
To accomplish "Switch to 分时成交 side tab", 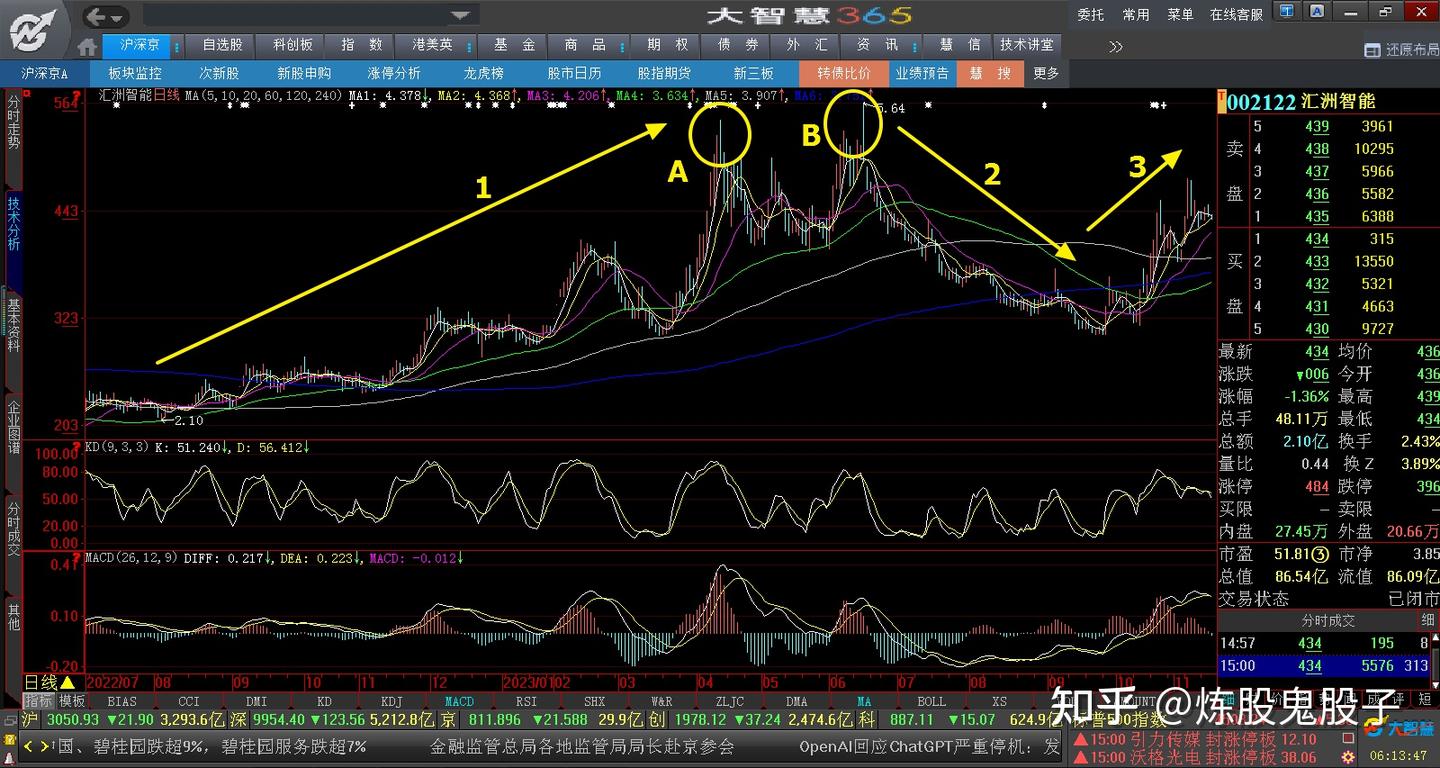I will pyautogui.click(x=13, y=527).
